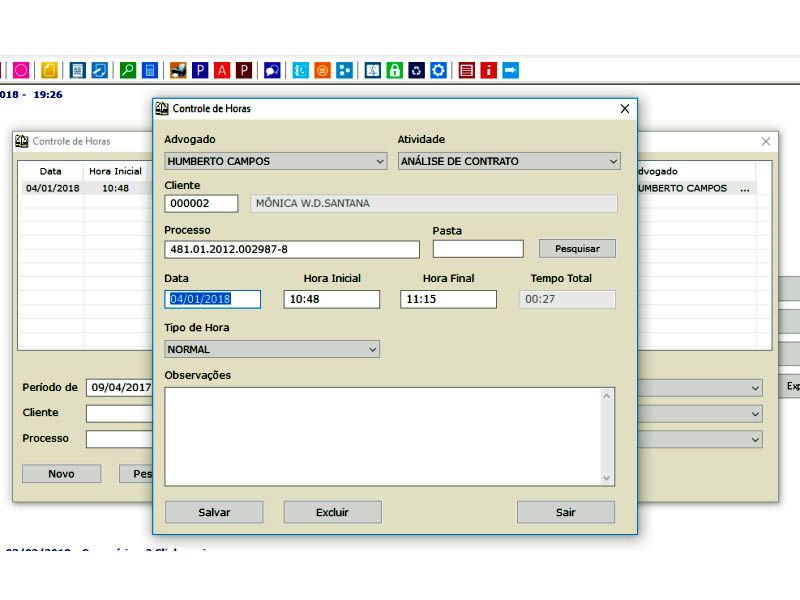This screenshot has width=800, height=600.
Task: Open the Atividade dropdown list
Action: click(613, 161)
